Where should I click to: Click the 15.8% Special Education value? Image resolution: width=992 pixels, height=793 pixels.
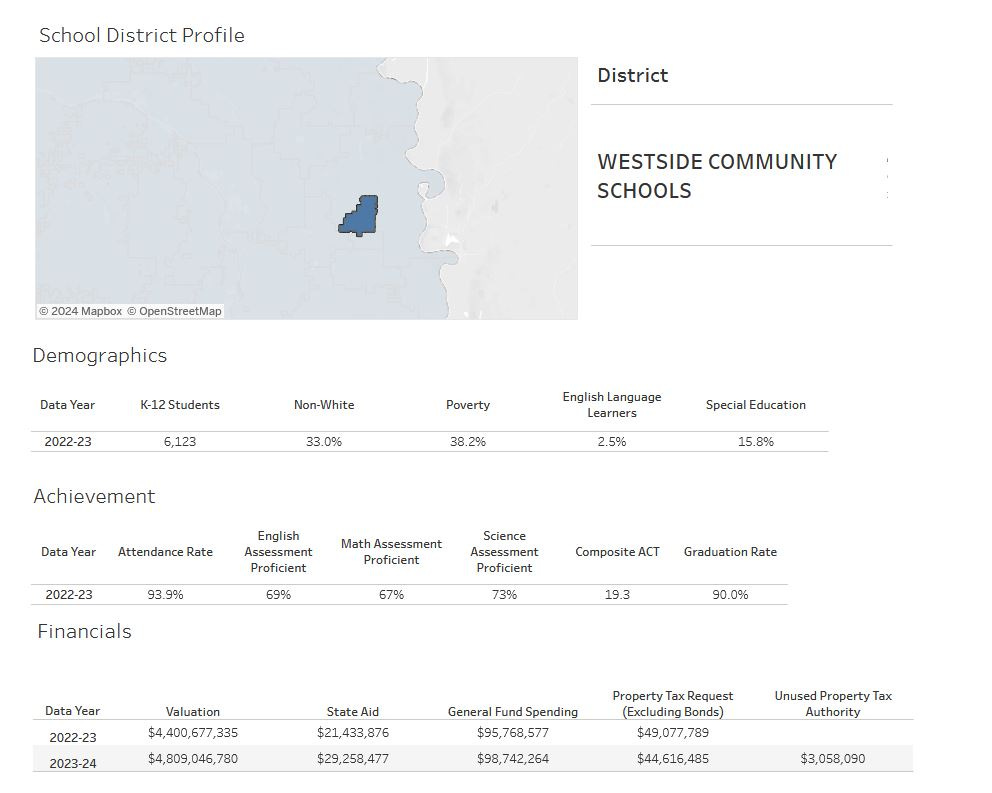pos(756,442)
